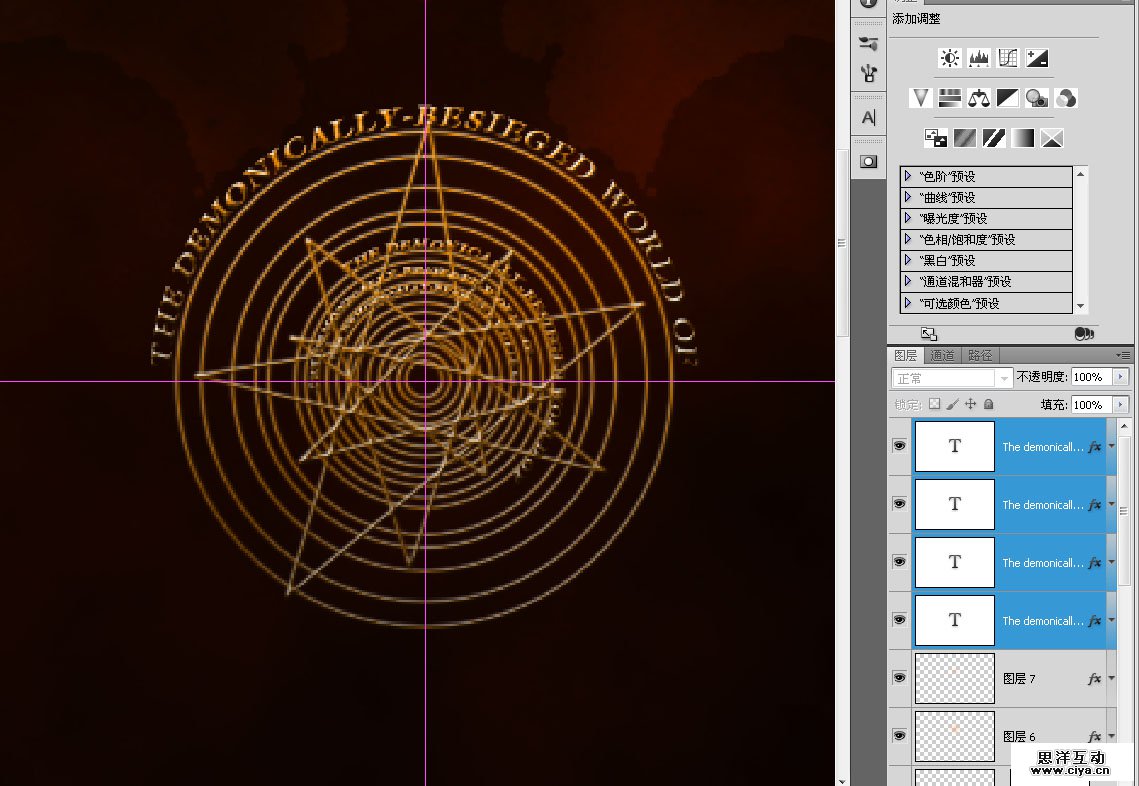Expand the "曲线"预设 presets group
Screen dimensions: 1139x786
click(908, 197)
